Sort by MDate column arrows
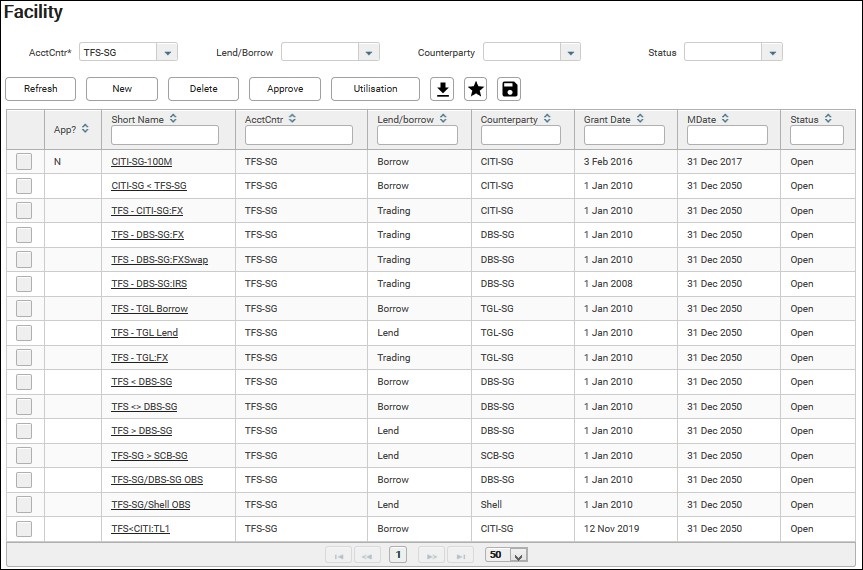The height and width of the screenshot is (570, 863). [x=725, y=118]
